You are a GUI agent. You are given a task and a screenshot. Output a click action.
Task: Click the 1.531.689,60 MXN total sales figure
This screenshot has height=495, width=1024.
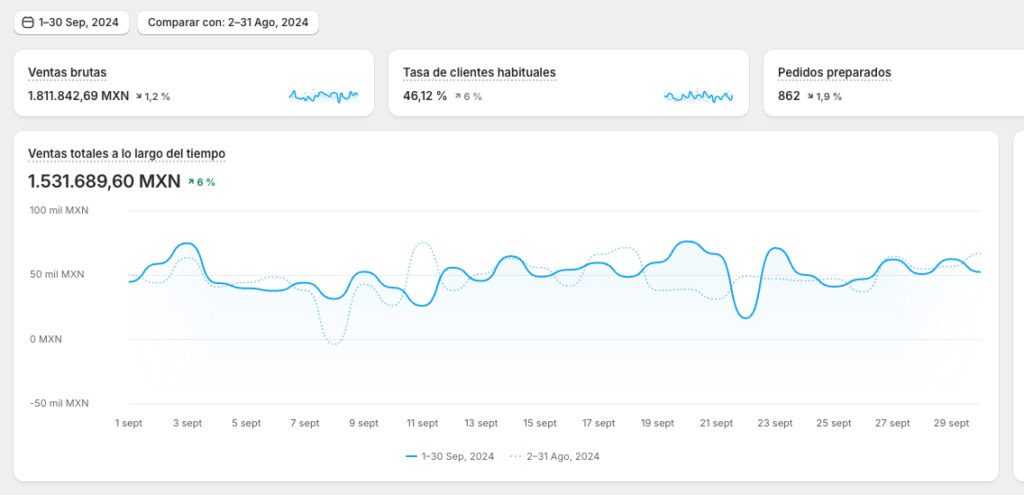[104, 181]
